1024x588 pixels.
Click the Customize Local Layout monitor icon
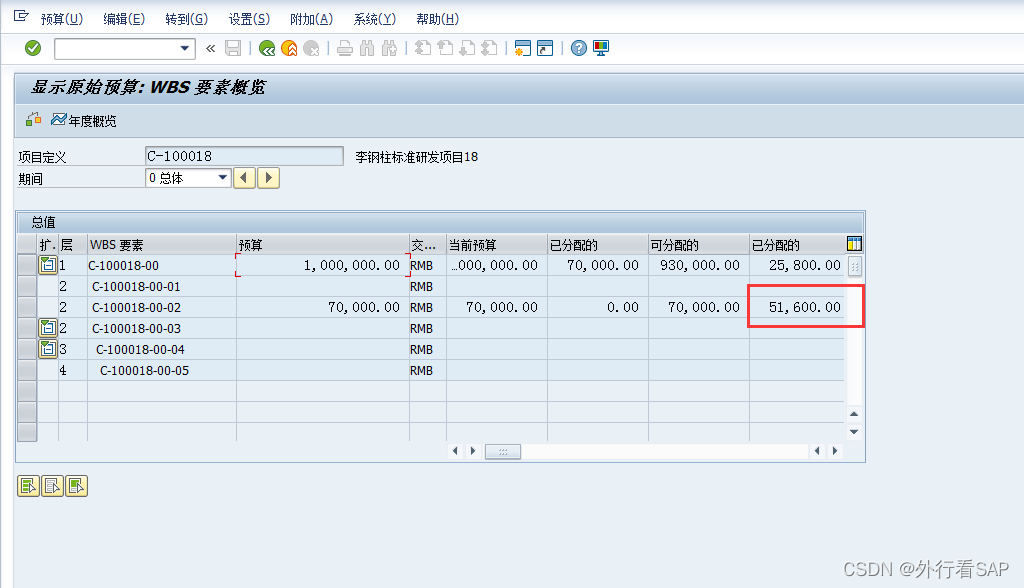[x=601, y=48]
